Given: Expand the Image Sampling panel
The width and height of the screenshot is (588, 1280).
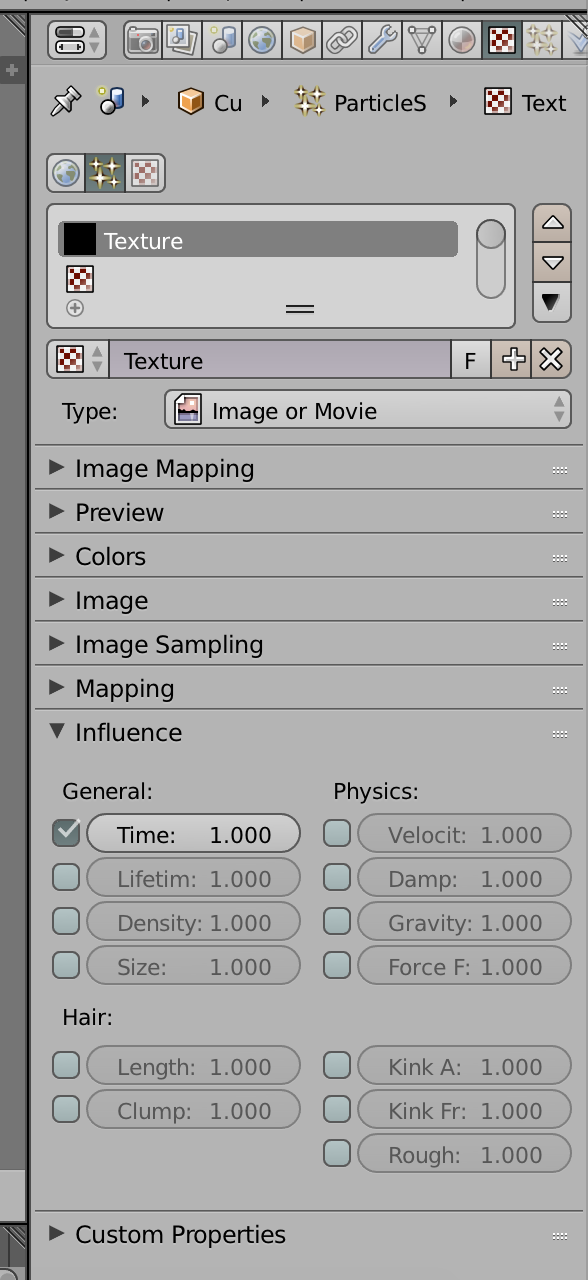Looking at the screenshot, I should click(x=308, y=644).
